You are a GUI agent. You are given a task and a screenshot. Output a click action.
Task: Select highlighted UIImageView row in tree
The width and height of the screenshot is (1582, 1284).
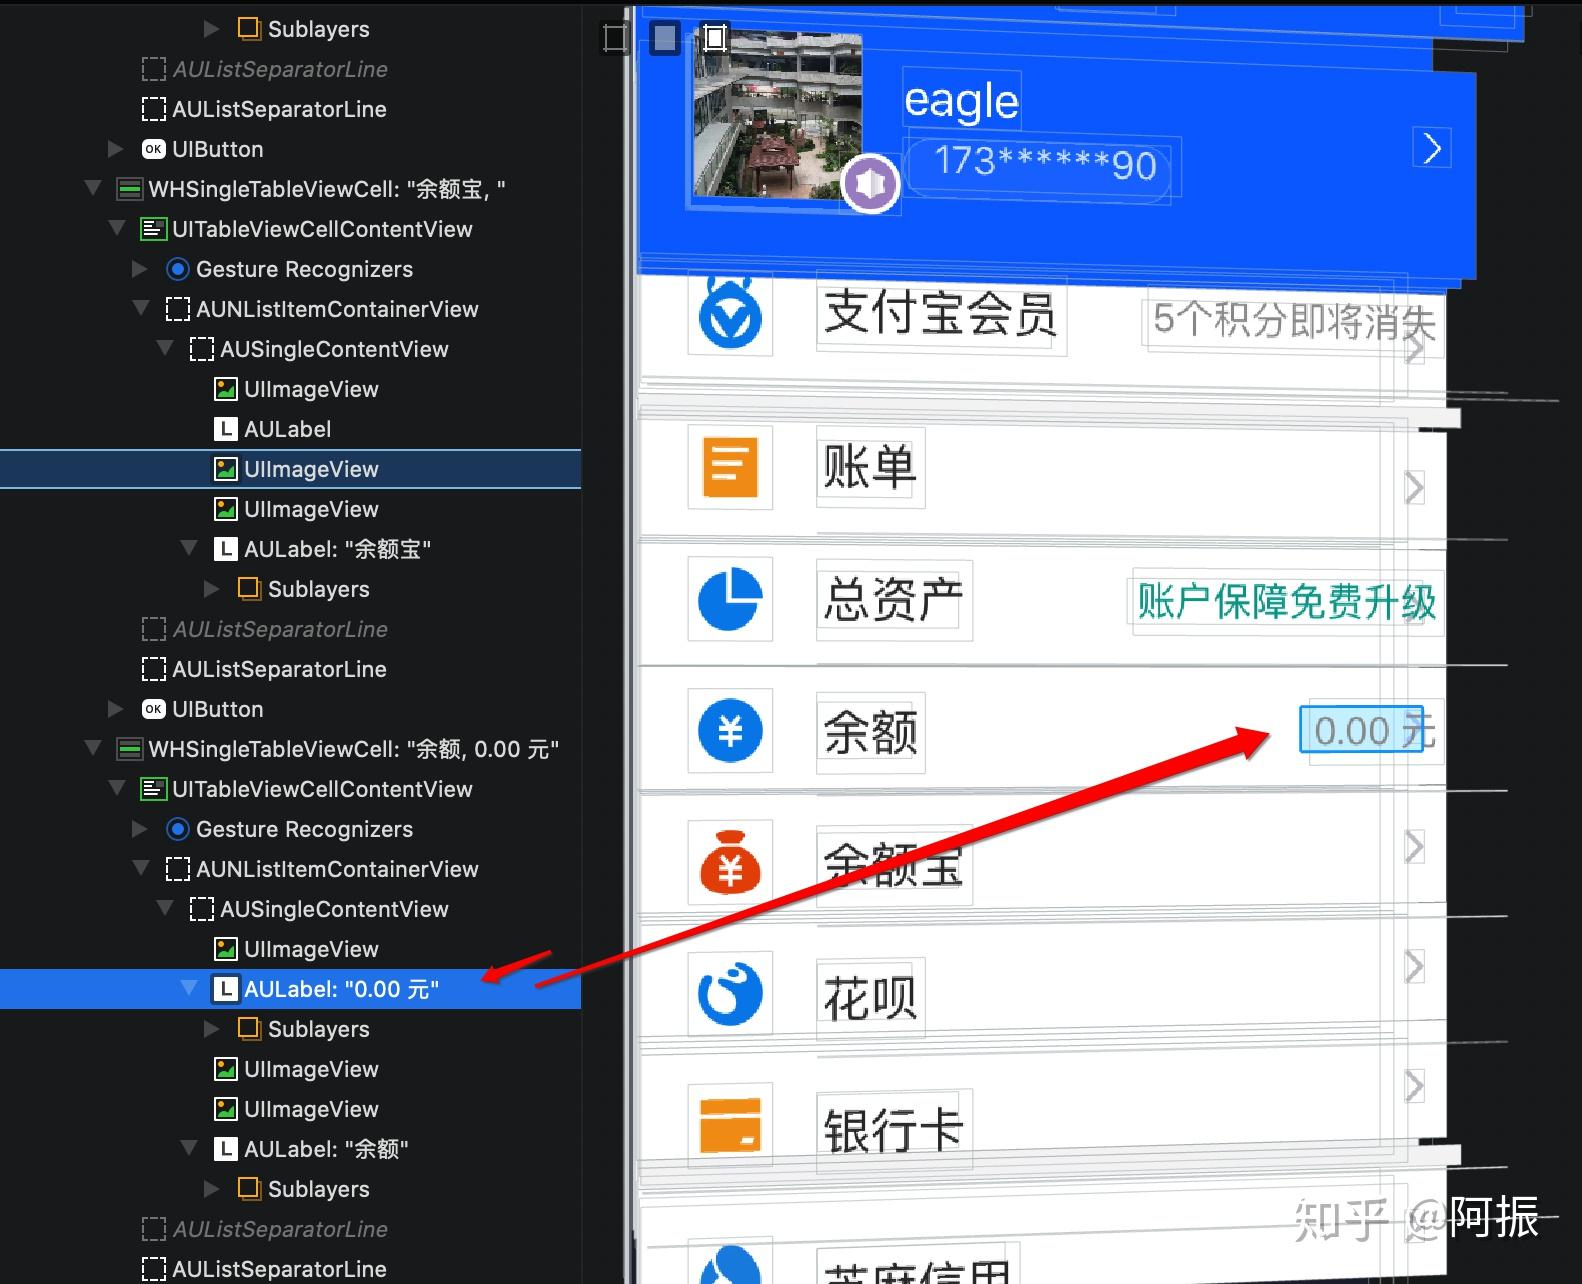click(290, 469)
